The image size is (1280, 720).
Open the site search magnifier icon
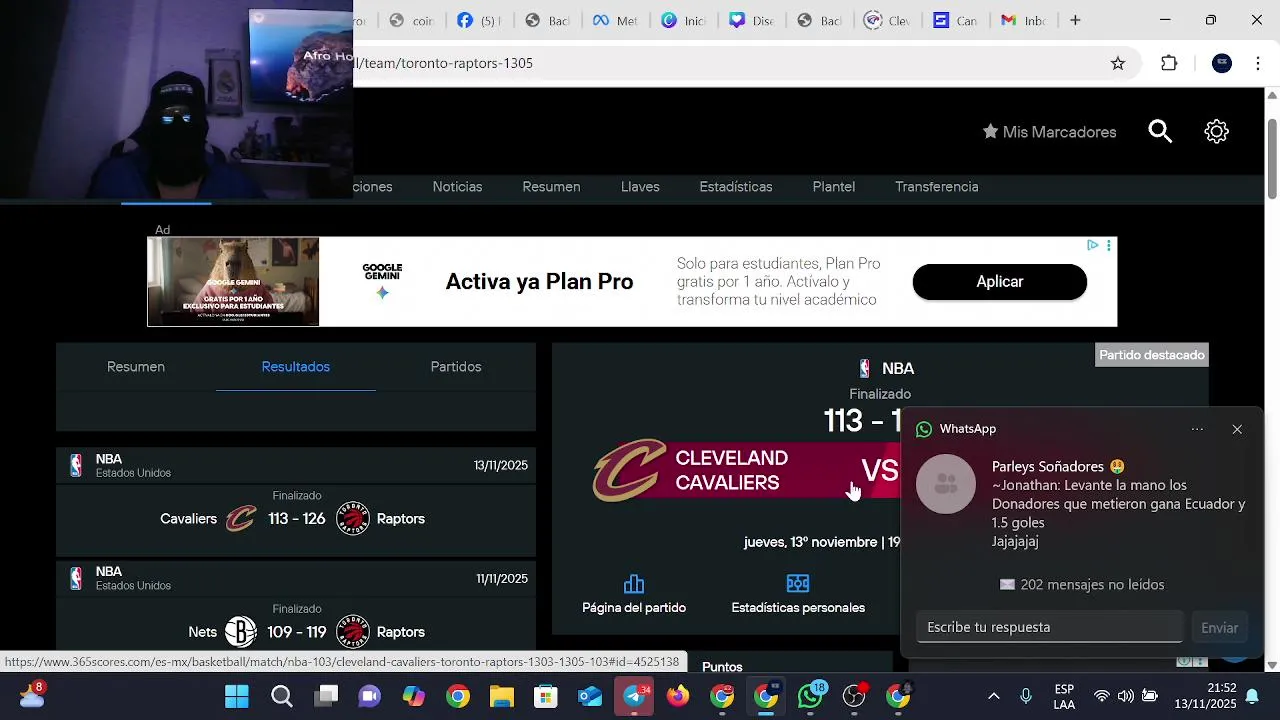(x=1160, y=131)
